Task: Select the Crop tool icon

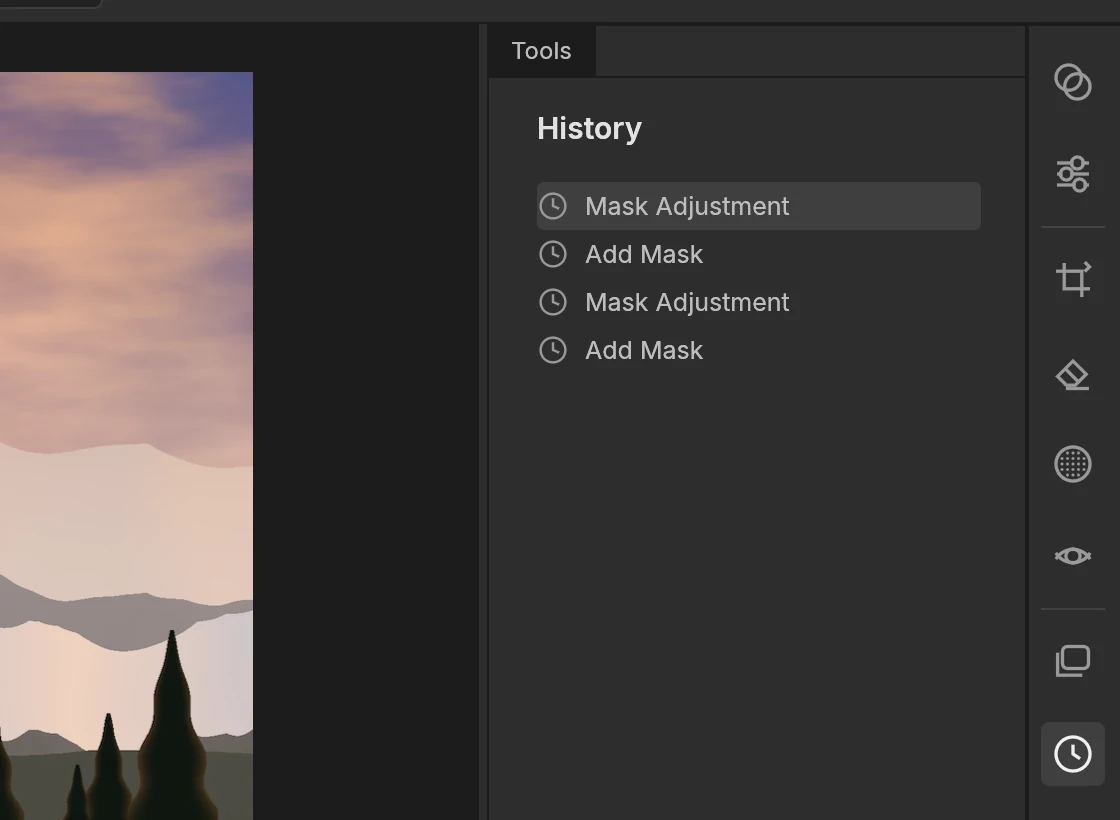Action: pyautogui.click(x=1073, y=279)
